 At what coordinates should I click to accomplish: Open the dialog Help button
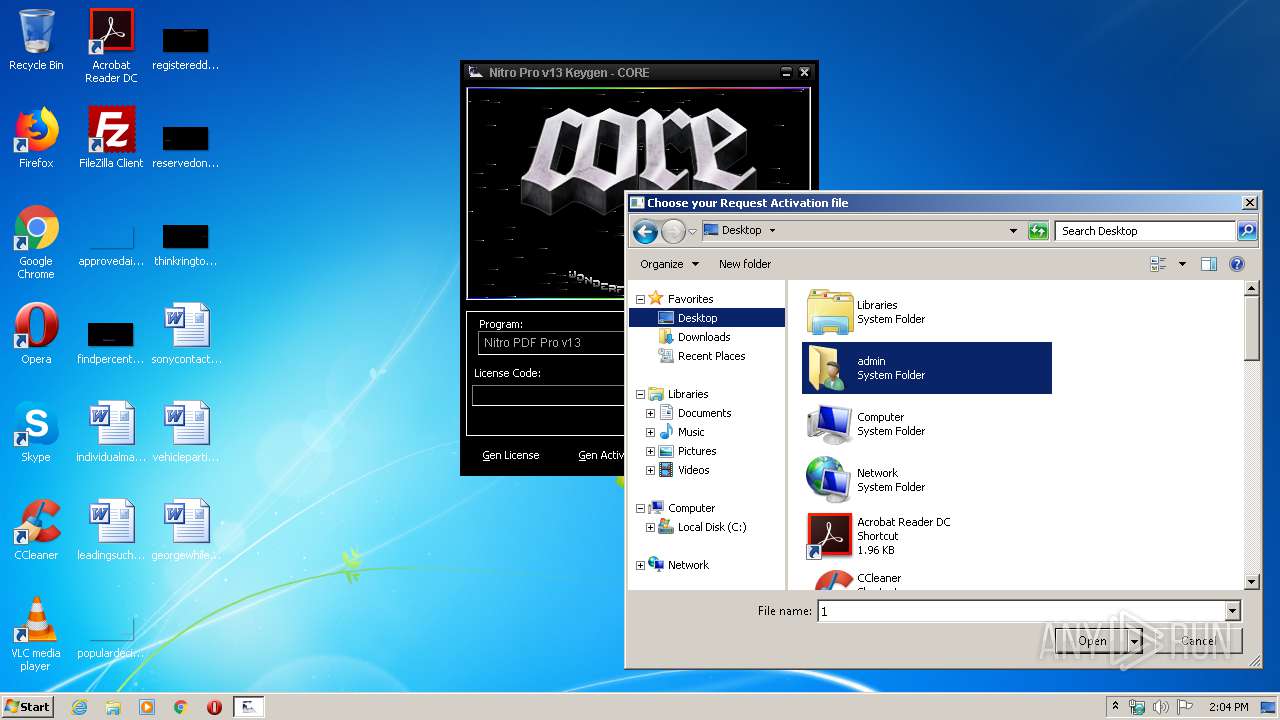click(1237, 264)
